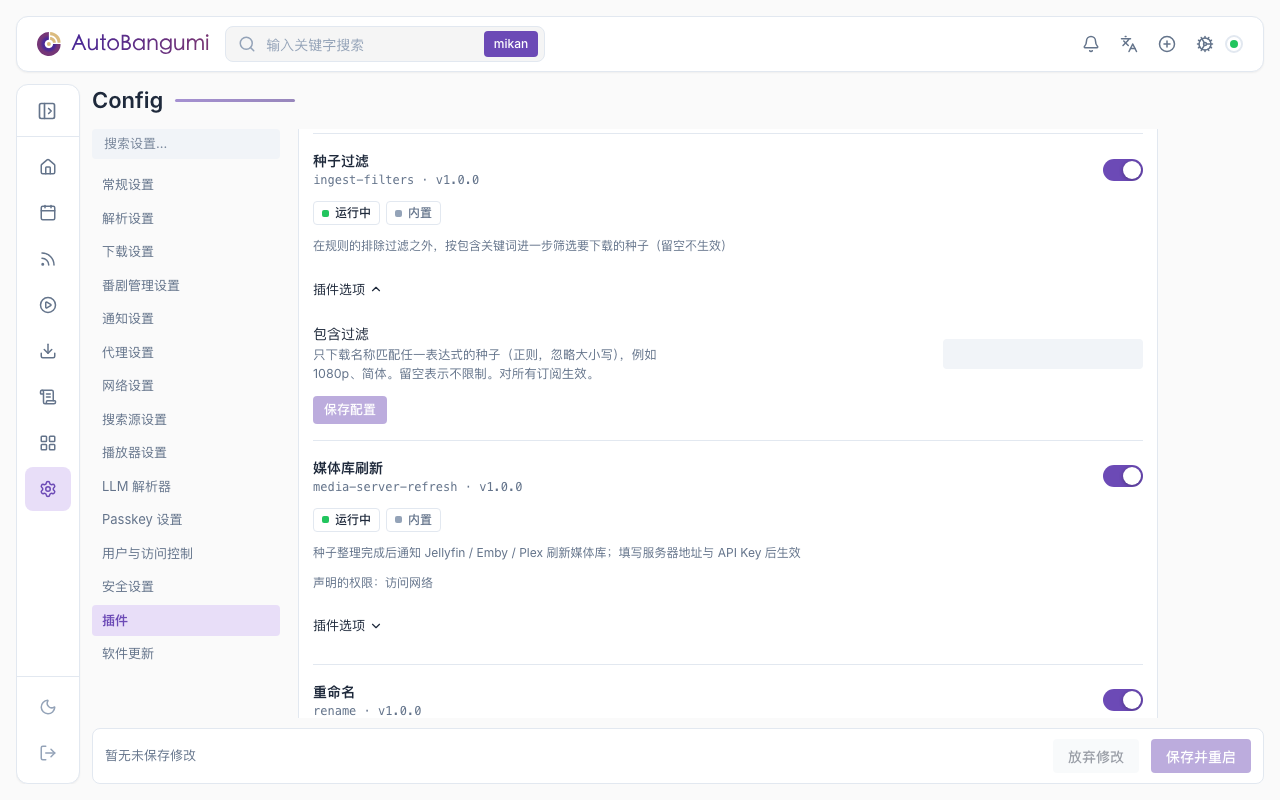The width and height of the screenshot is (1280, 800).
Task: Disable the 种子过滤 plugin toggle
Action: (1123, 170)
